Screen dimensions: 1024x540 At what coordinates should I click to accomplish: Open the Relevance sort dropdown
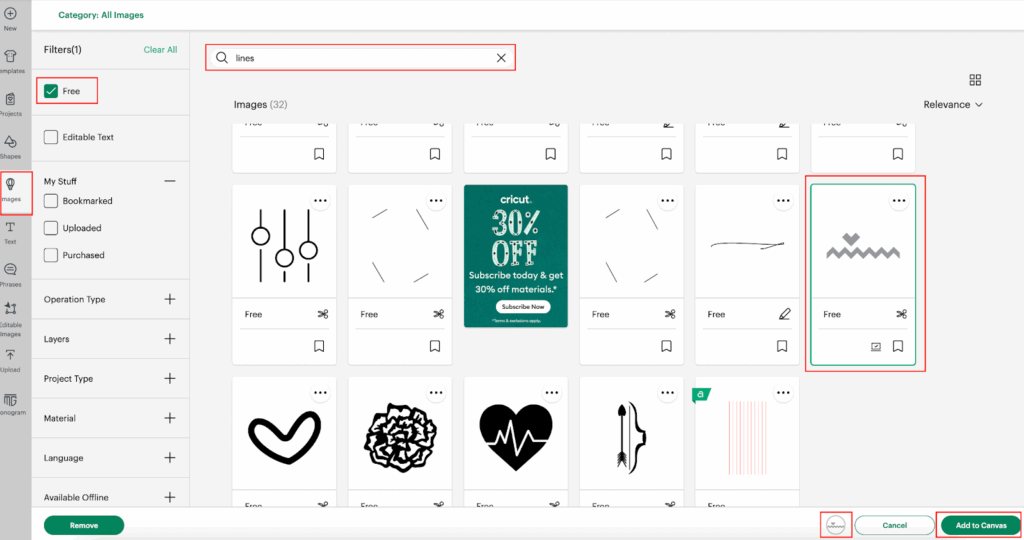(x=952, y=104)
